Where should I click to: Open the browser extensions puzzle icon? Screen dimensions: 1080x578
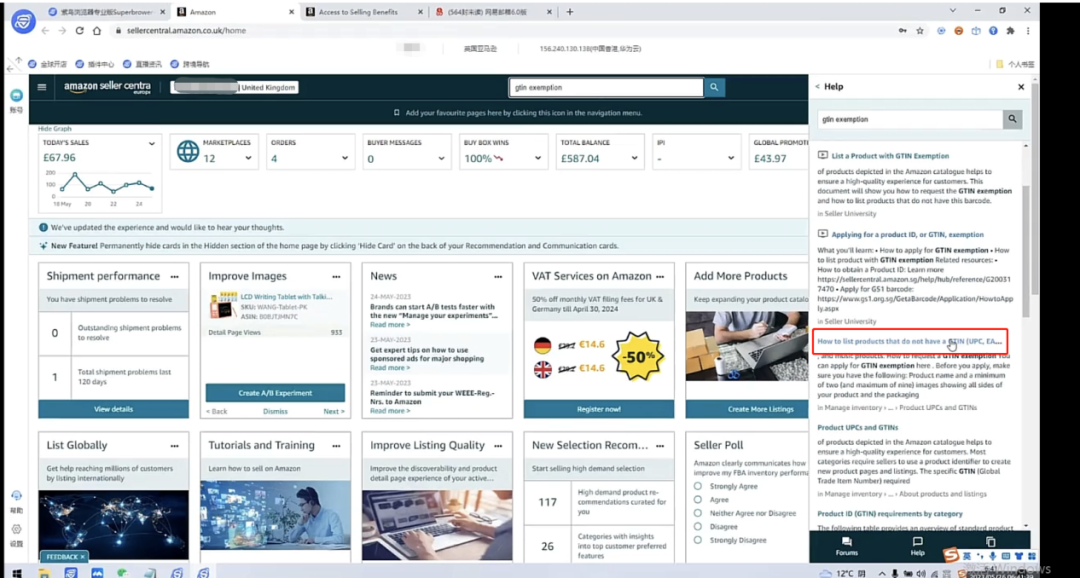click(x=1010, y=30)
